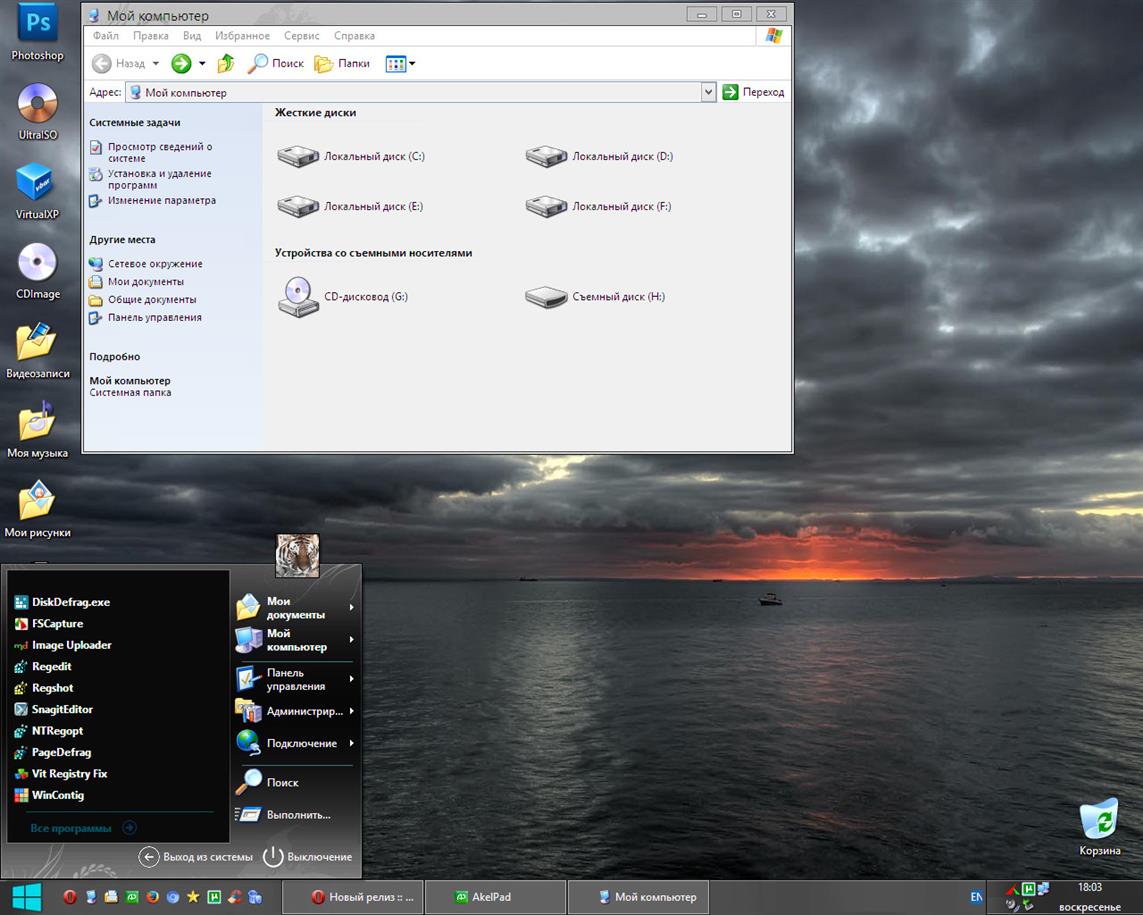This screenshot has height=915, width=1143.
Task: Click the µTorrent icon in the system tray
Action: click(x=1028, y=888)
